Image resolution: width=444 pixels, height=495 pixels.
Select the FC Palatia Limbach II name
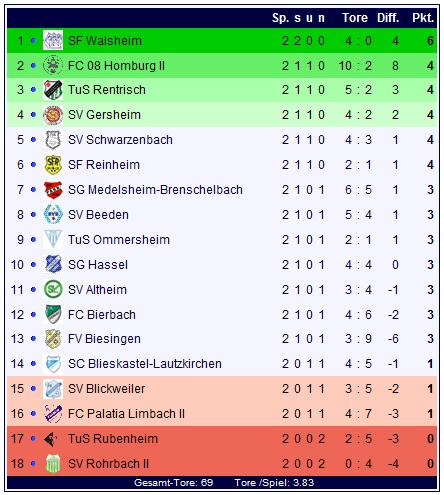(126, 414)
